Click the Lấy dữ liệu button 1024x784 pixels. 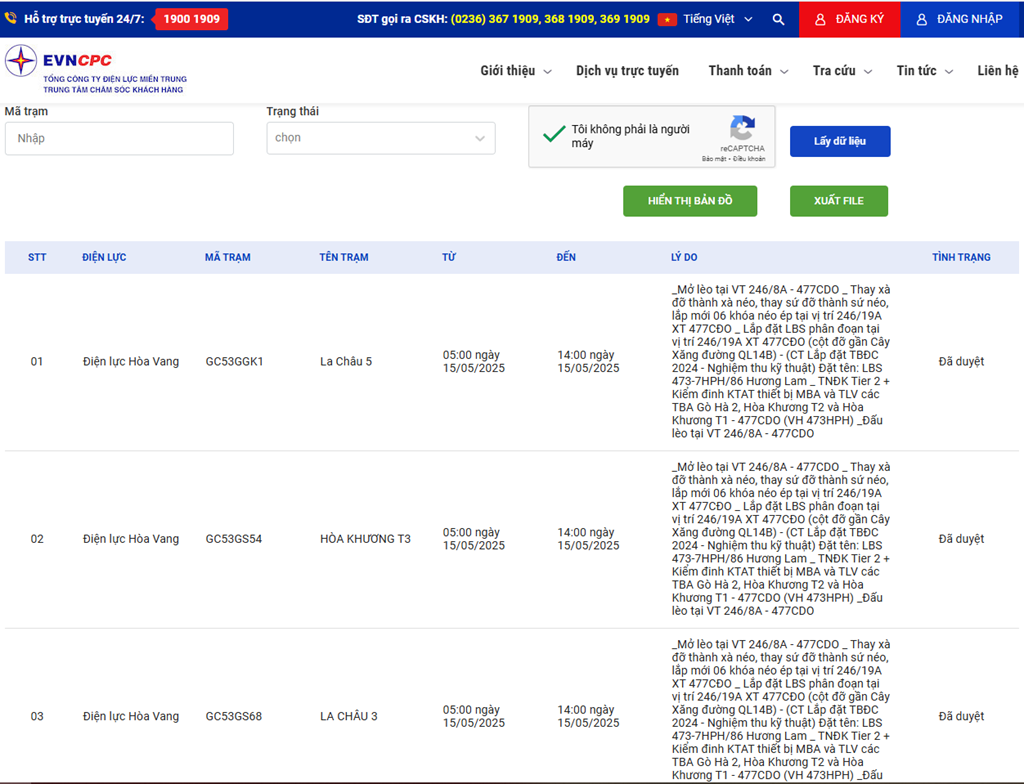point(840,141)
